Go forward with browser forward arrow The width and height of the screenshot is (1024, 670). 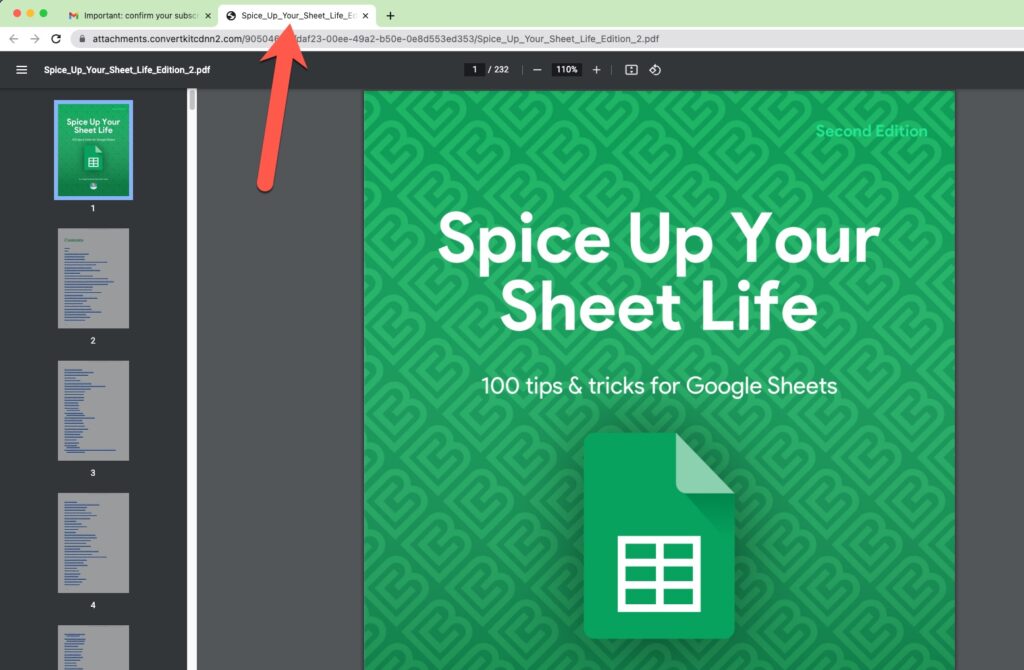(35, 39)
